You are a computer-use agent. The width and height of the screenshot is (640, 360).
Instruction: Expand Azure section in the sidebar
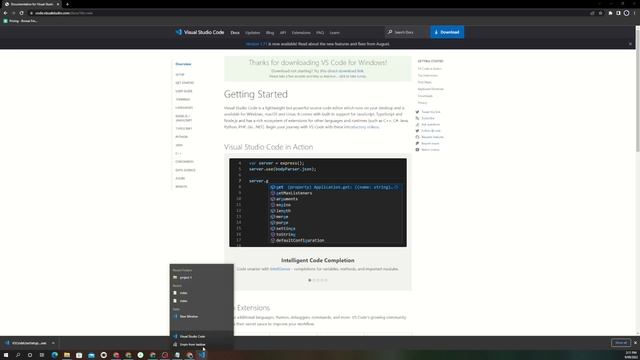(x=180, y=178)
